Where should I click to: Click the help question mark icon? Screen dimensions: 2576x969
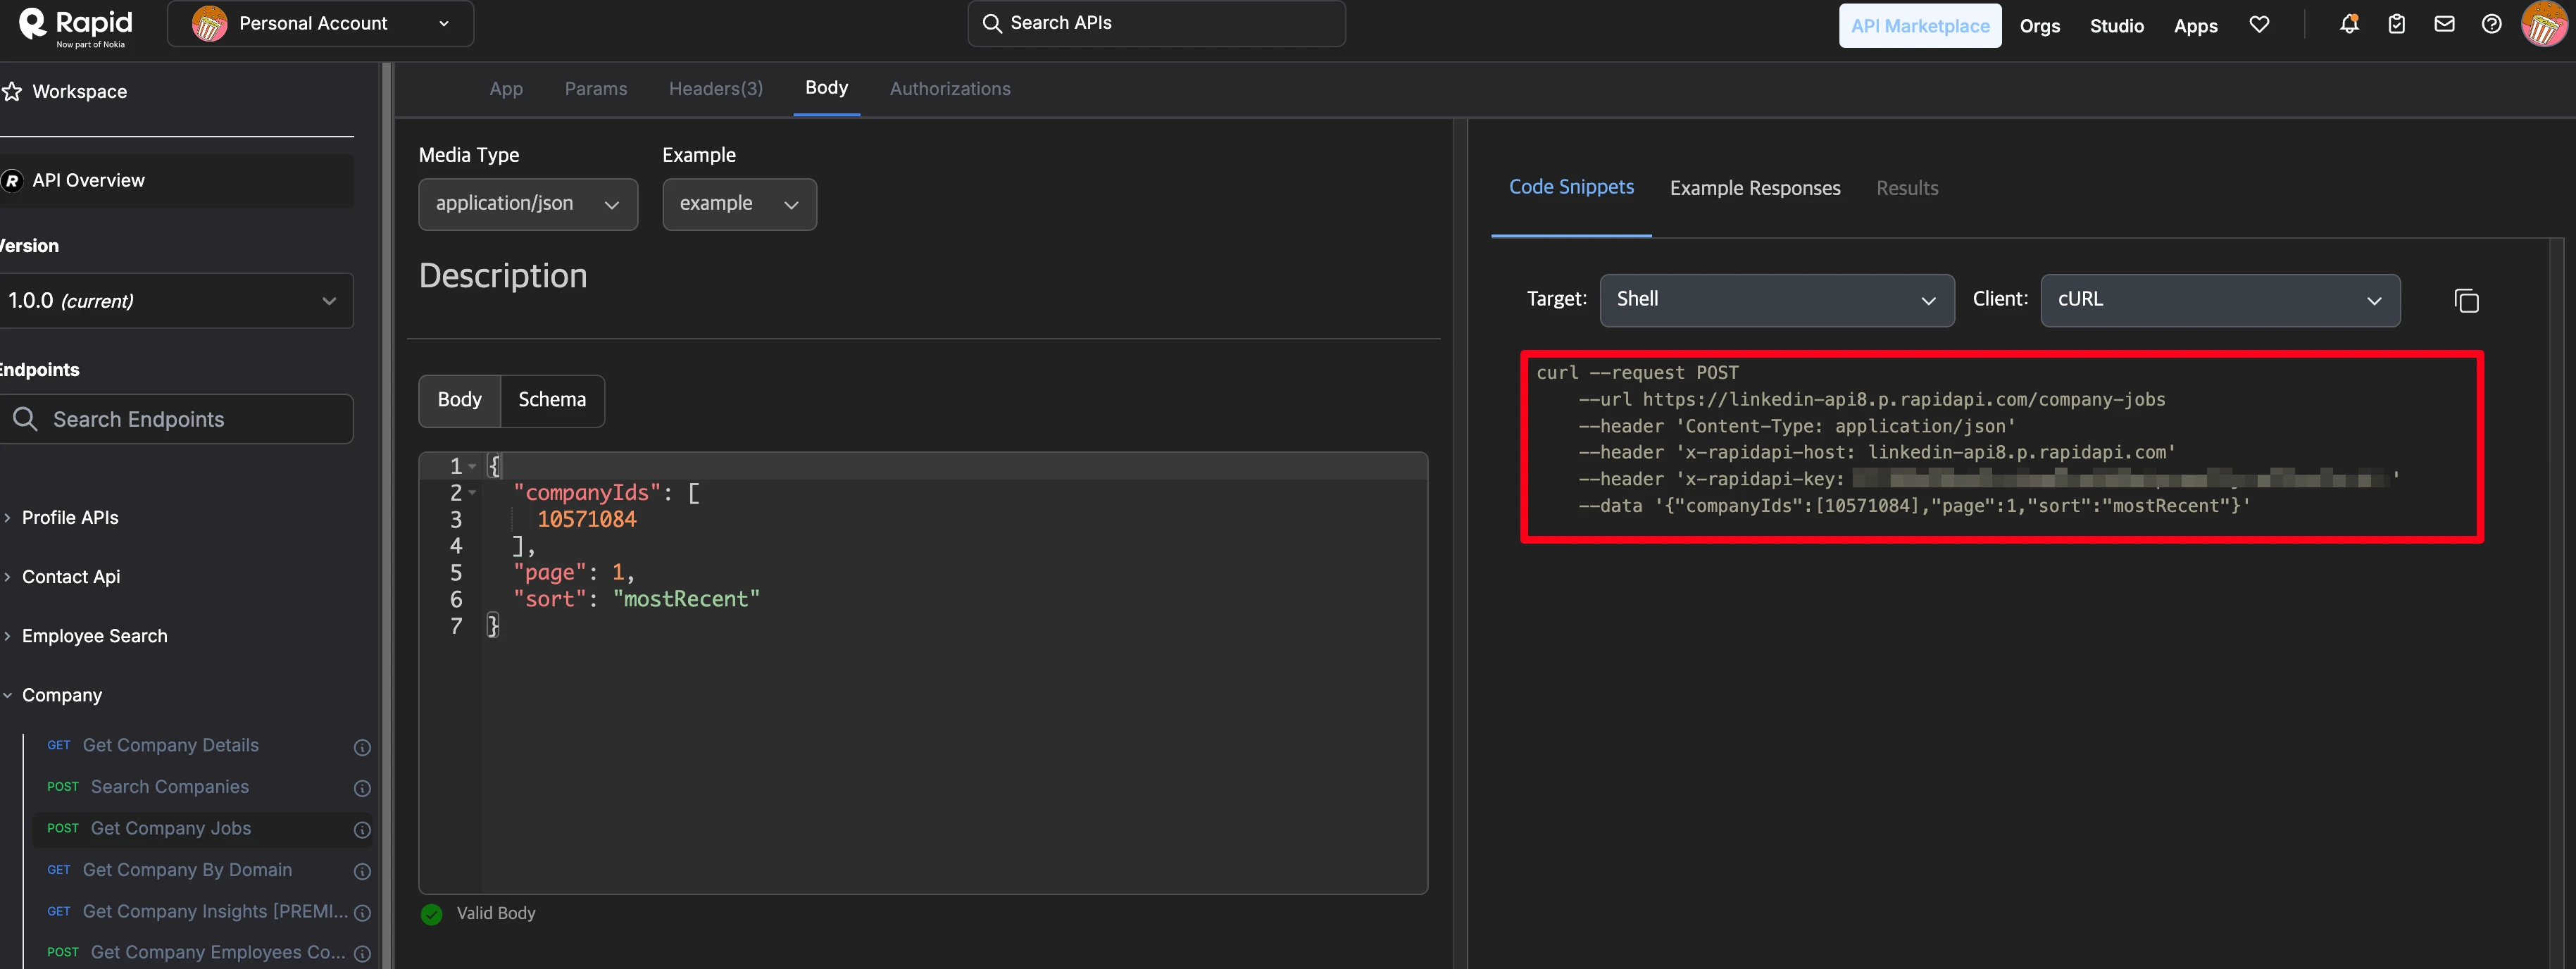click(2491, 24)
